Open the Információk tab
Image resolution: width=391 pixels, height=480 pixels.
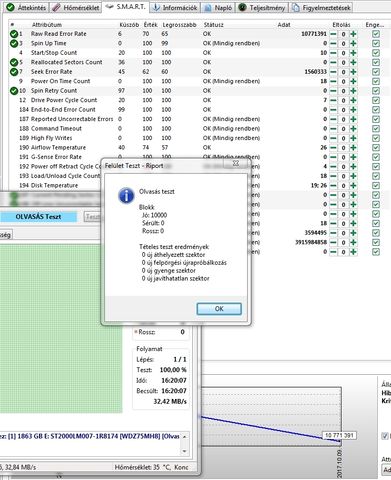coord(175,7)
